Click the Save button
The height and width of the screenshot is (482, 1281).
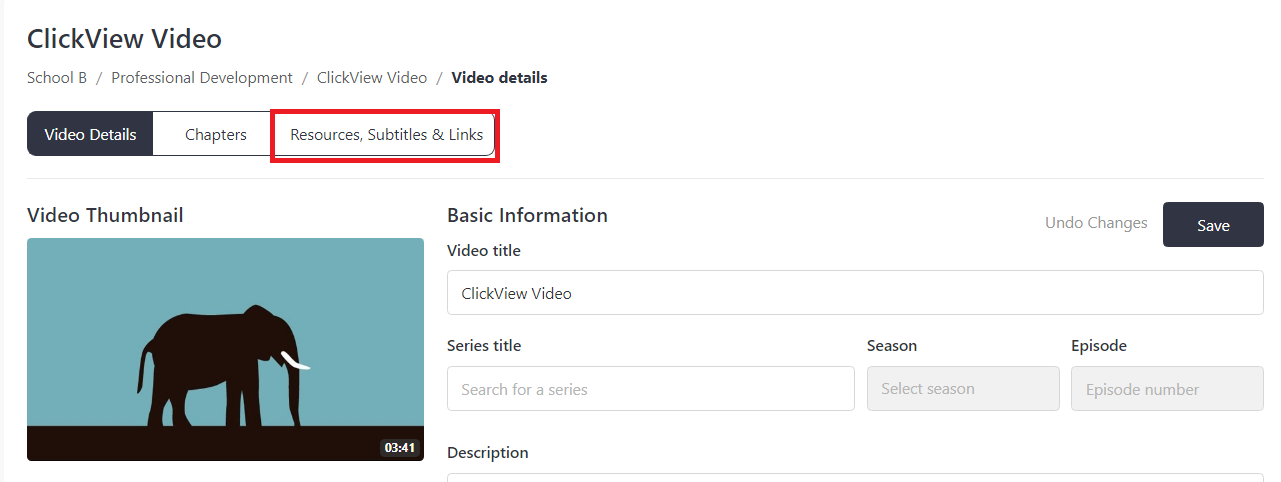1213,225
